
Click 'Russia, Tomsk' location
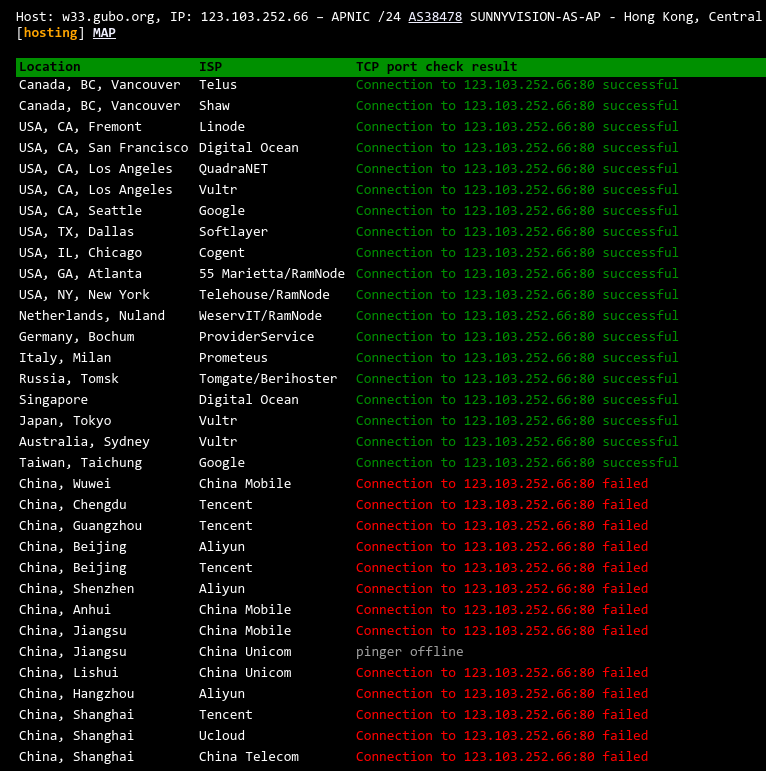69,379
